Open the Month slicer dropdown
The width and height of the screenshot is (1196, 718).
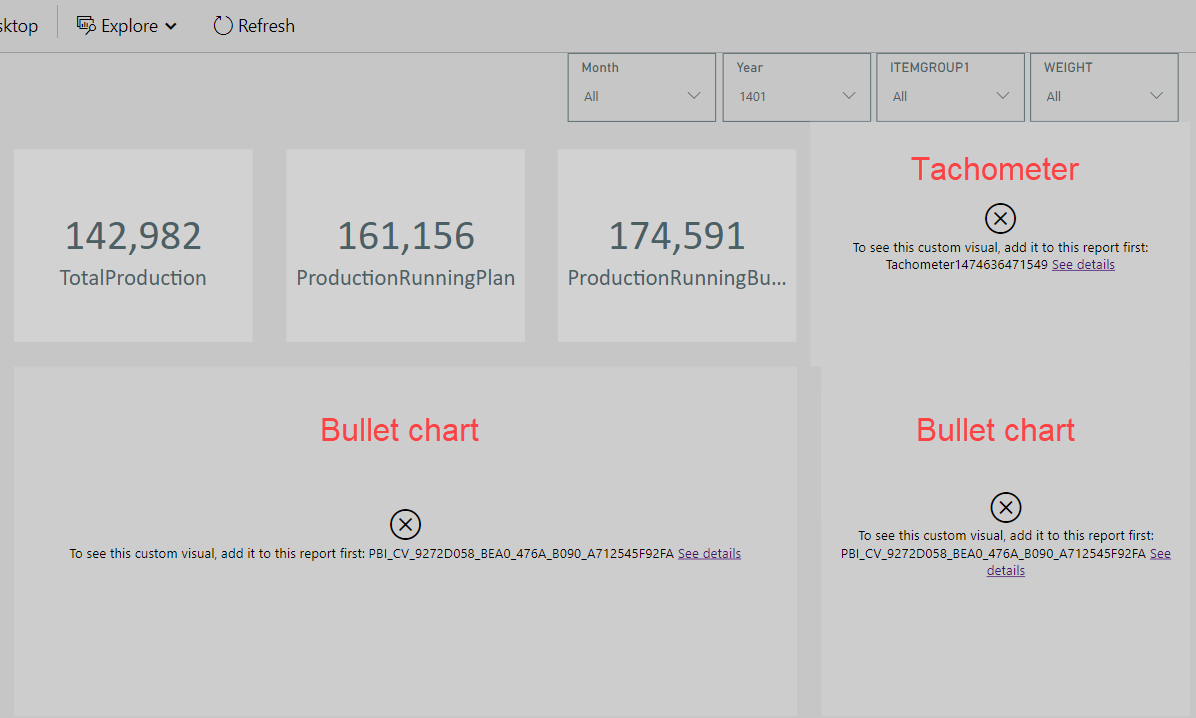pyautogui.click(x=641, y=87)
